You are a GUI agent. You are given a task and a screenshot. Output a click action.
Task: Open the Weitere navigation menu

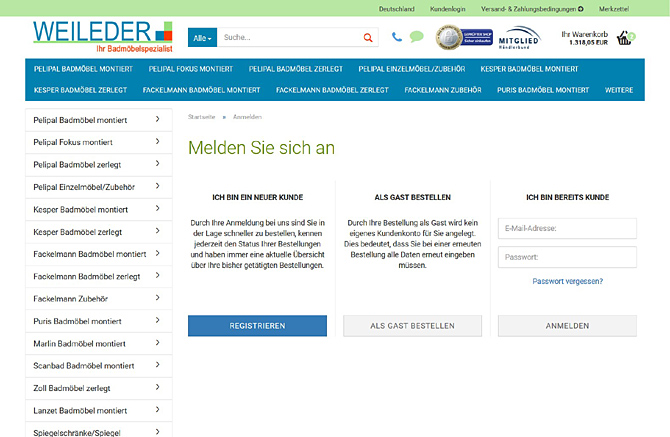pyautogui.click(x=619, y=90)
